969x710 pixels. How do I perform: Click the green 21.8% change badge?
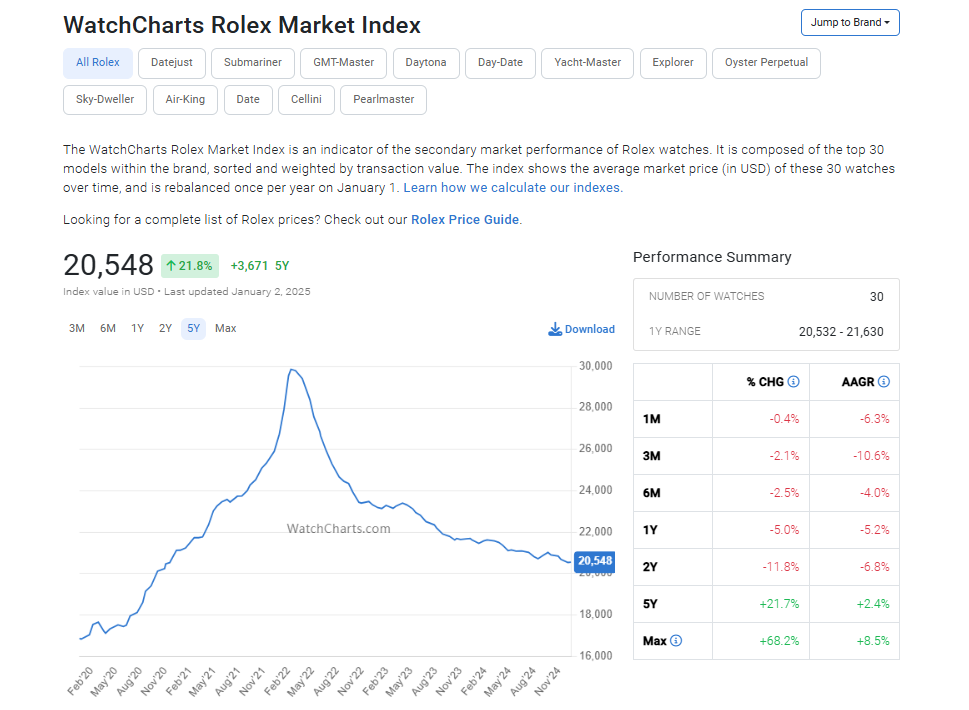coord(189,266)
